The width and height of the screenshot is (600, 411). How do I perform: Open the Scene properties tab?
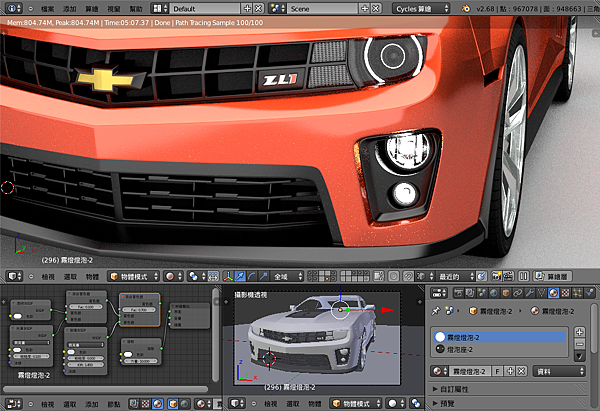tap(482, 294)
